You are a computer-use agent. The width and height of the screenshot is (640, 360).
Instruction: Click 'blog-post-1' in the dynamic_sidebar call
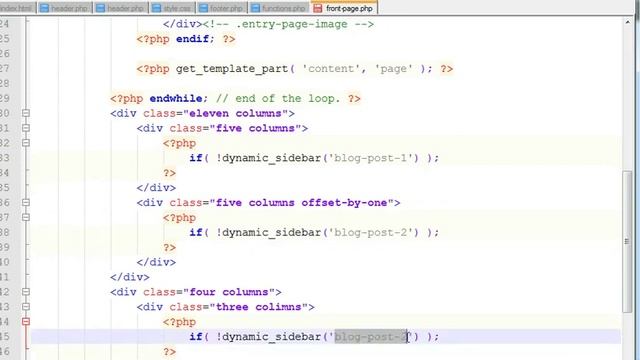coord(371,158)
